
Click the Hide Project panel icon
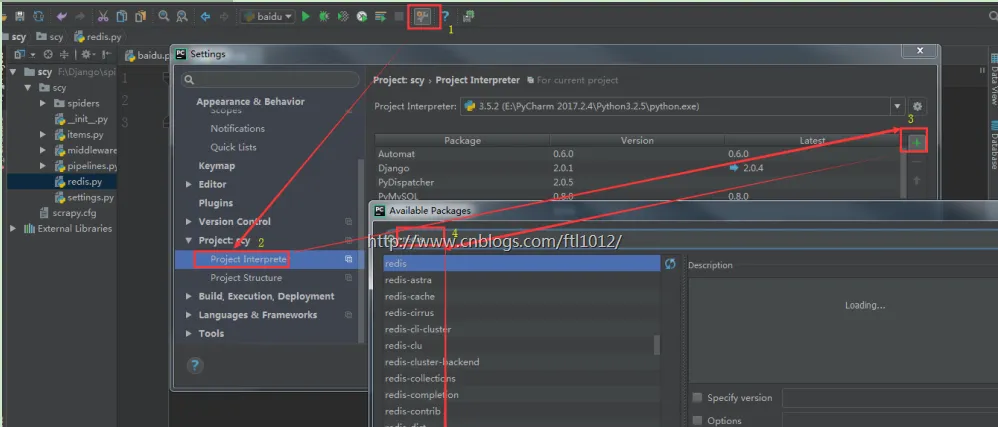pyautogui.click(x=107, y=55)
